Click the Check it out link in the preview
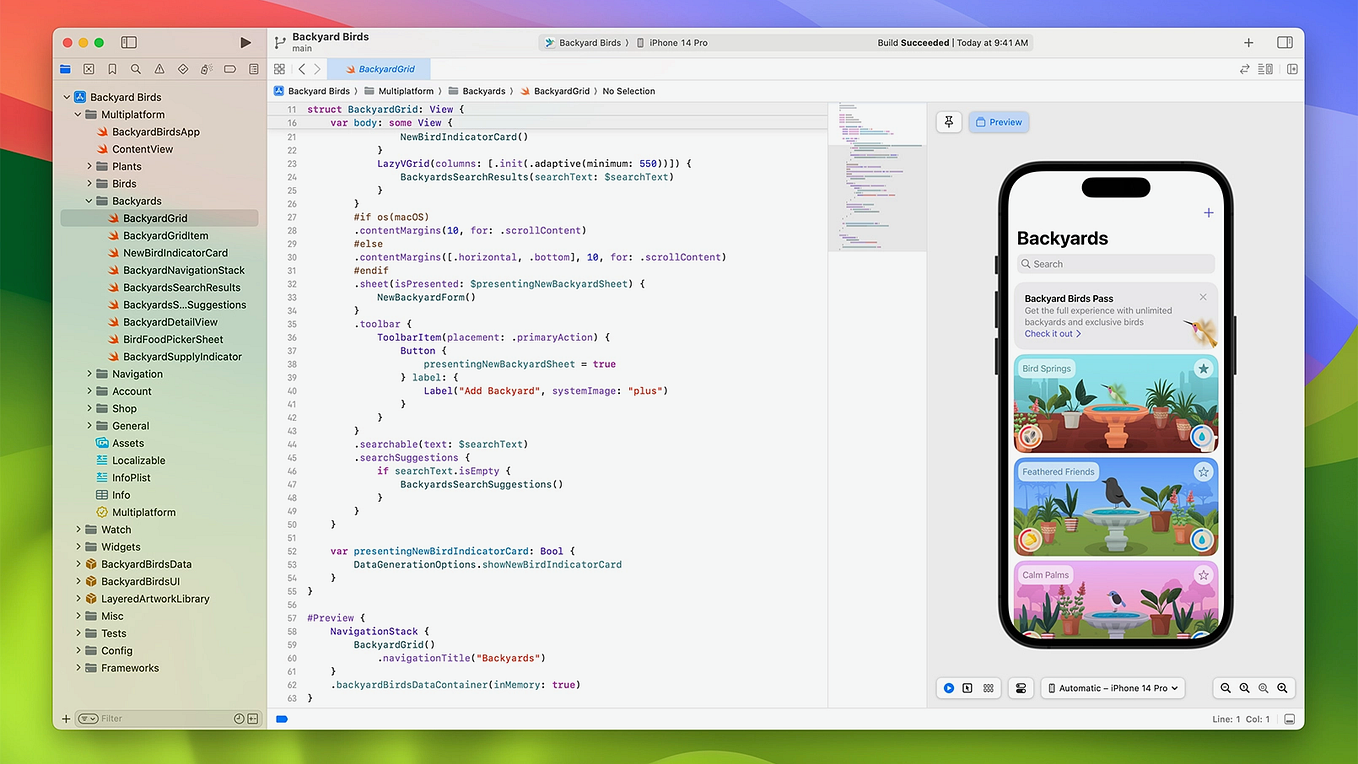Viewport: 1358px width, 764px height. [x=1051, y=332]
